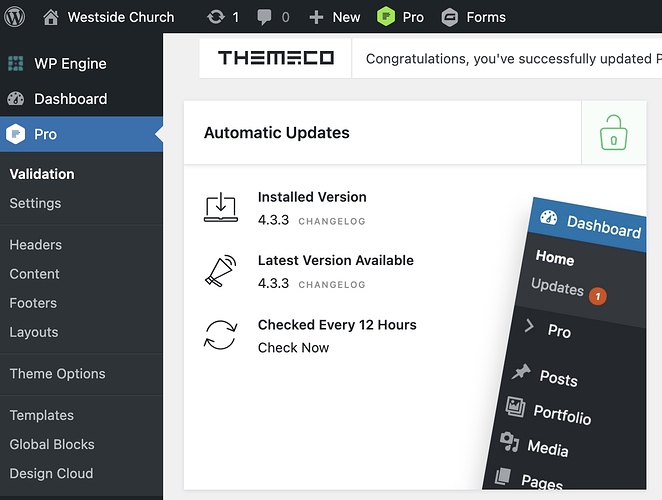Open the Footers submenu item

(33, 303)
